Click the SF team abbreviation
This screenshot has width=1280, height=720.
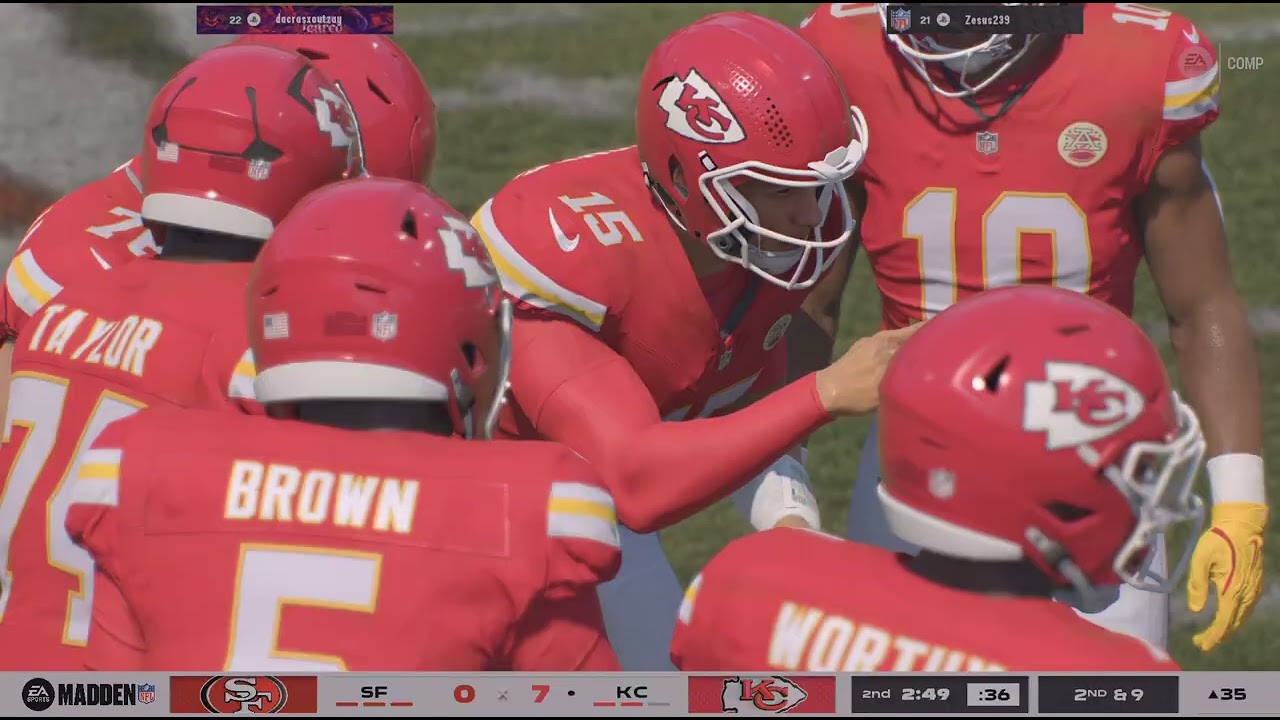374,692
